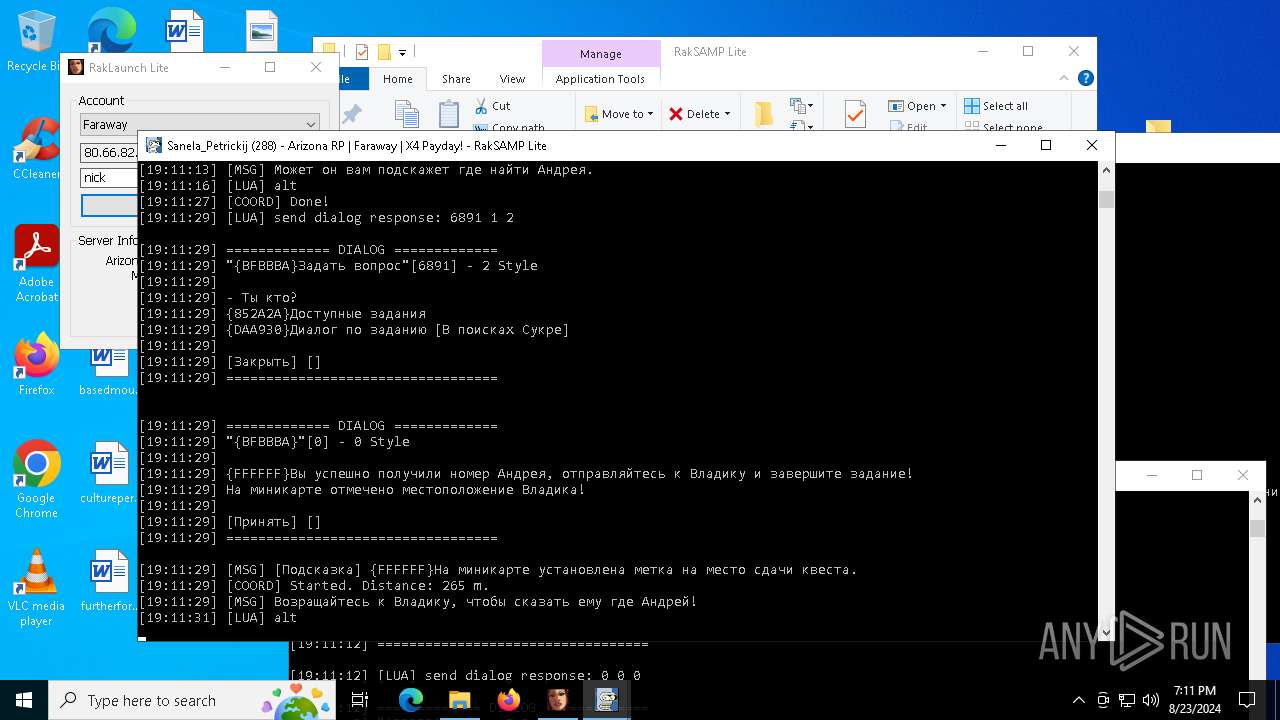Open Edge from the taskbar
Screen dimensions: 1280x720
[410, 700]
